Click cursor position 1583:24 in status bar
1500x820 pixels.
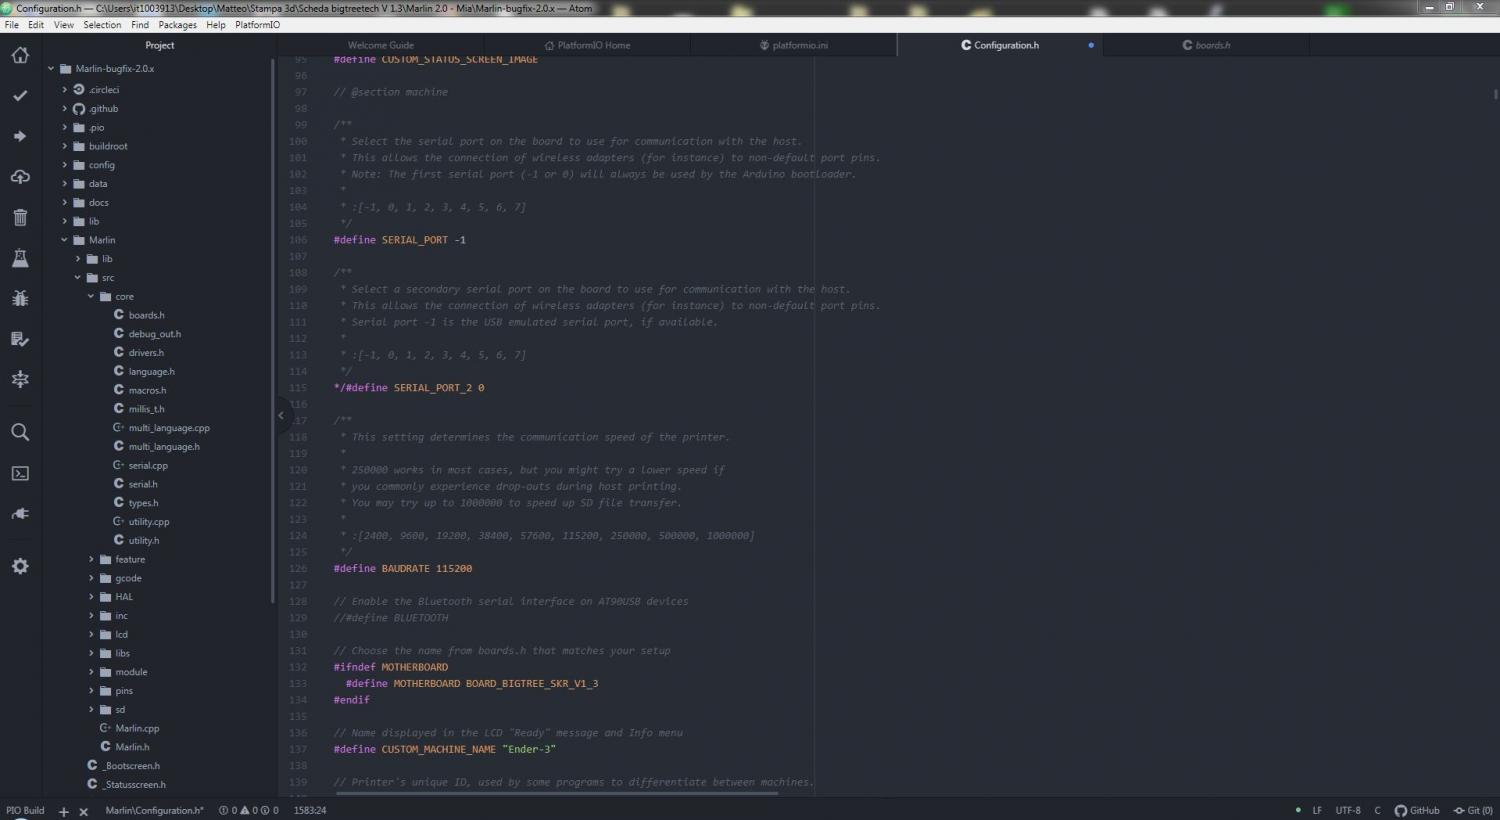(x=310, y=810)
